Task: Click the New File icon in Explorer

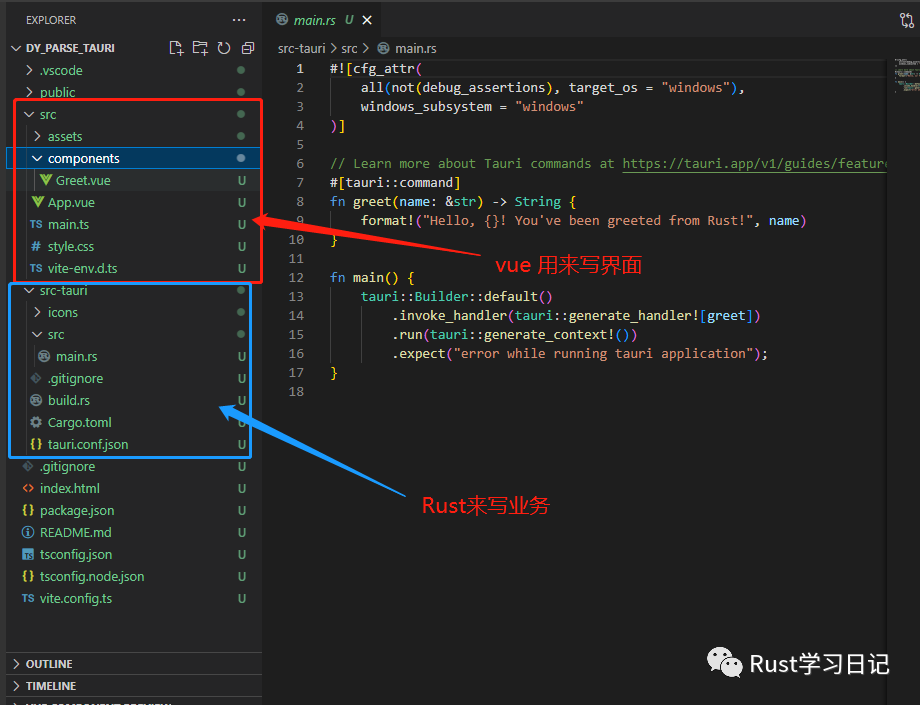Action: point(176,47)
